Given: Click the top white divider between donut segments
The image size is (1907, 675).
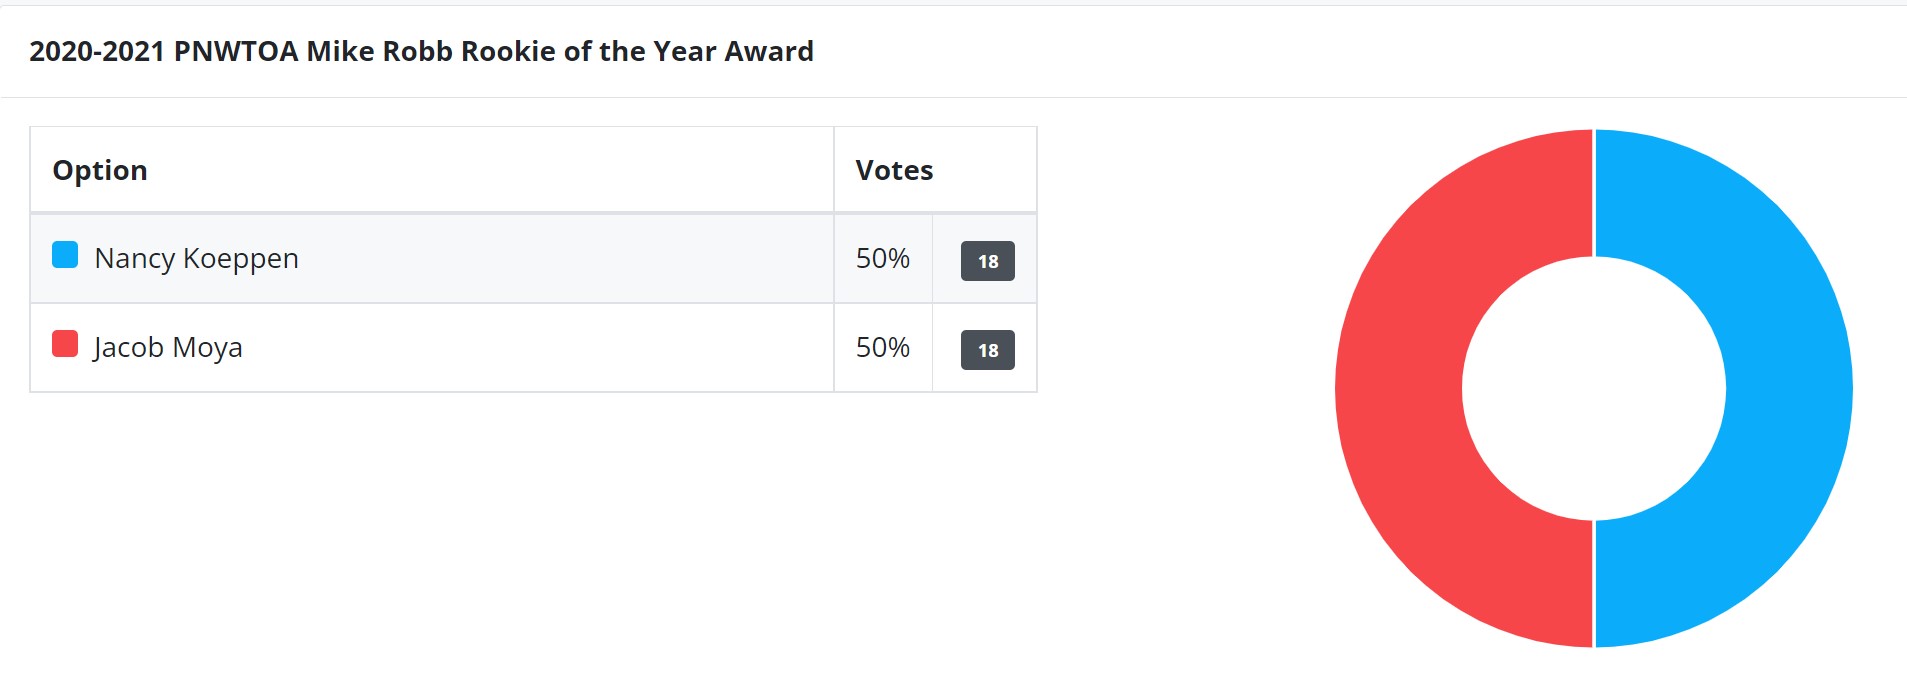Looking at the screenshot, I should 1594,193.
